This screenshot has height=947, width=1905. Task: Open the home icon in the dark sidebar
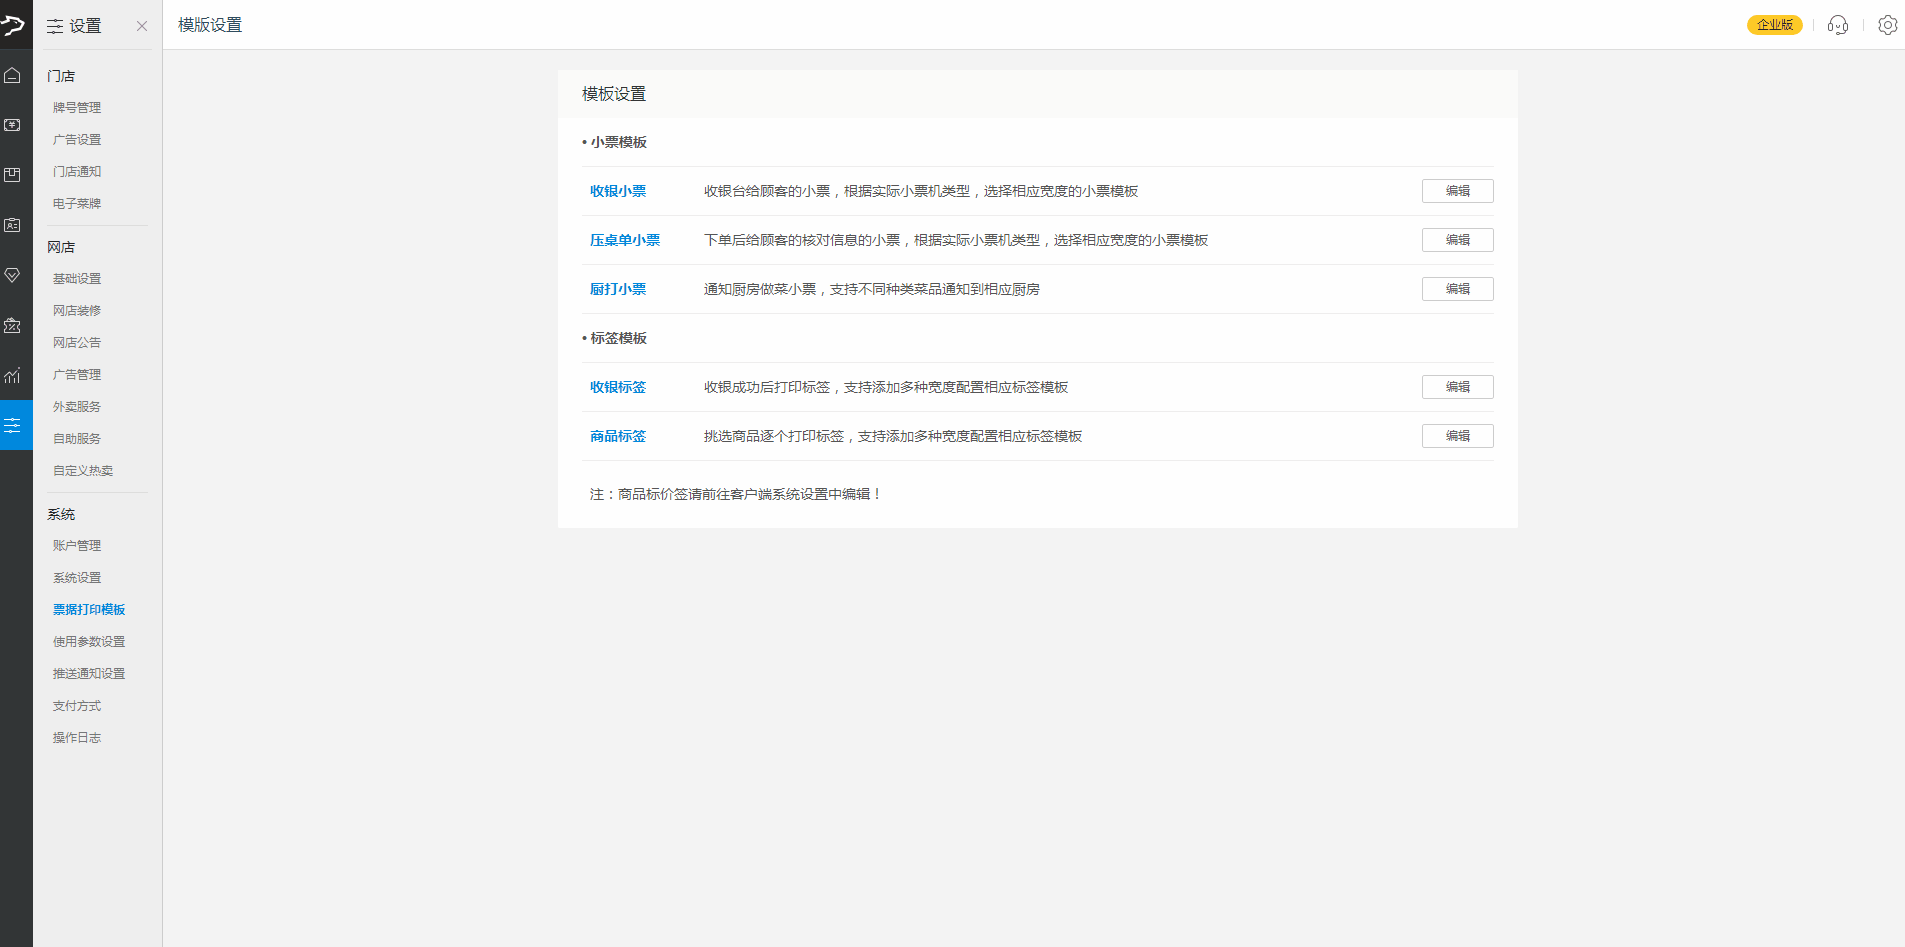[12, 75]
